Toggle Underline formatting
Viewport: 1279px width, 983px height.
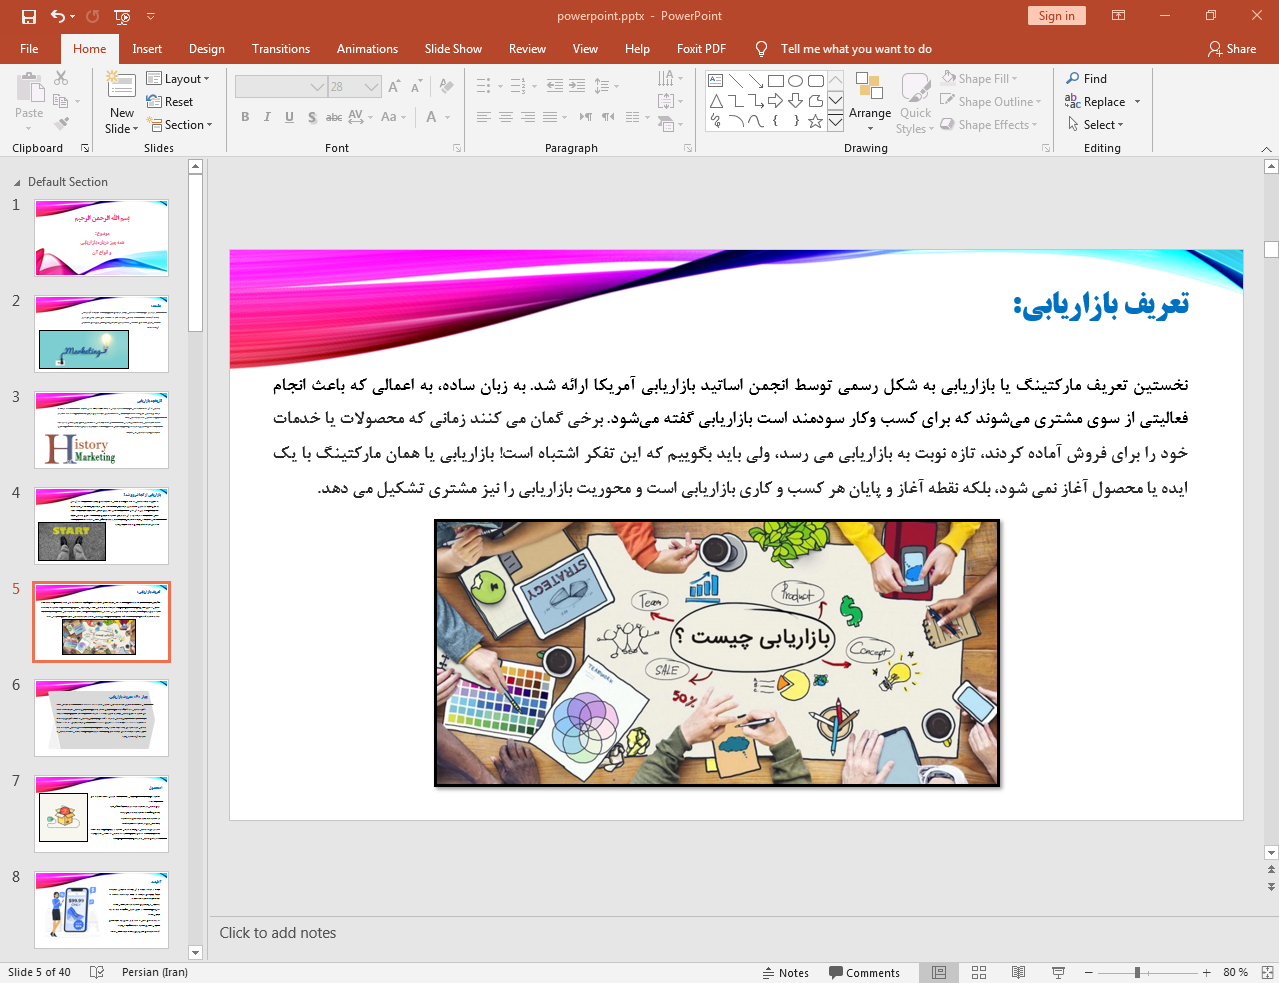tap(289, 117)
